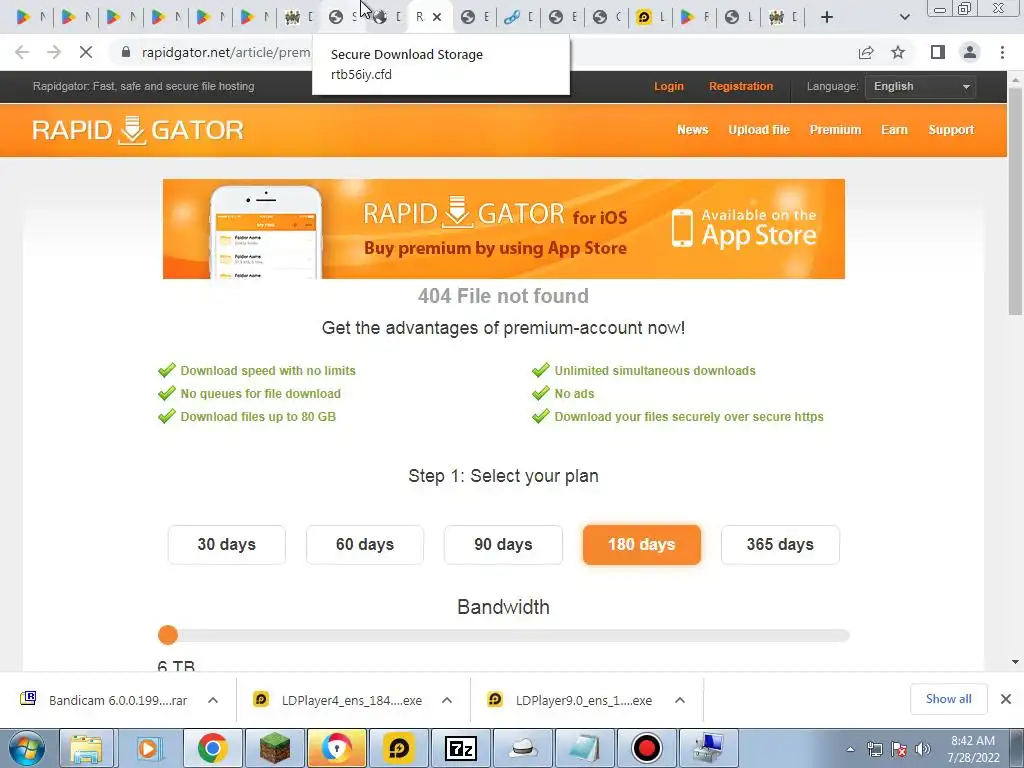
Task: Click the Rapidgator logo in header
Action: tap(137, 130)
